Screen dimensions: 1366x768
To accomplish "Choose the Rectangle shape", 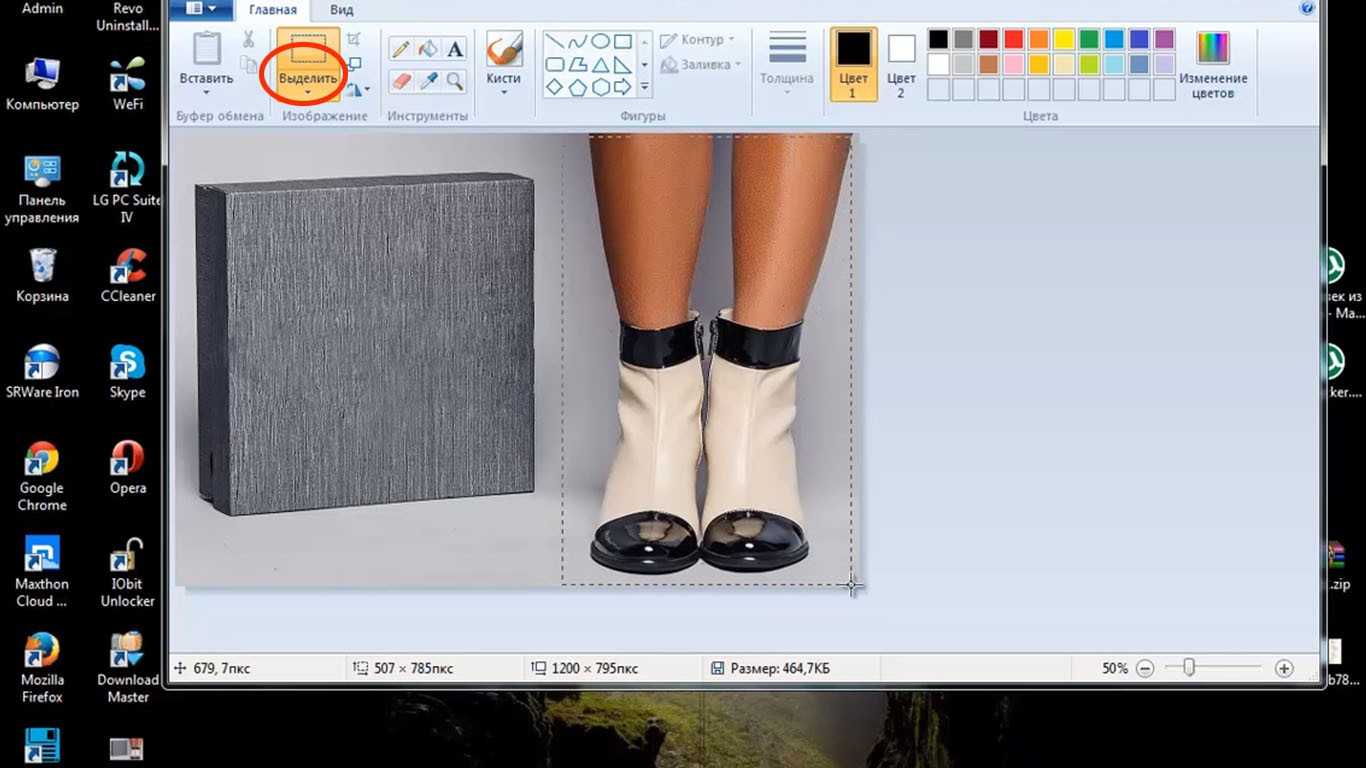I will pos(623,42).
